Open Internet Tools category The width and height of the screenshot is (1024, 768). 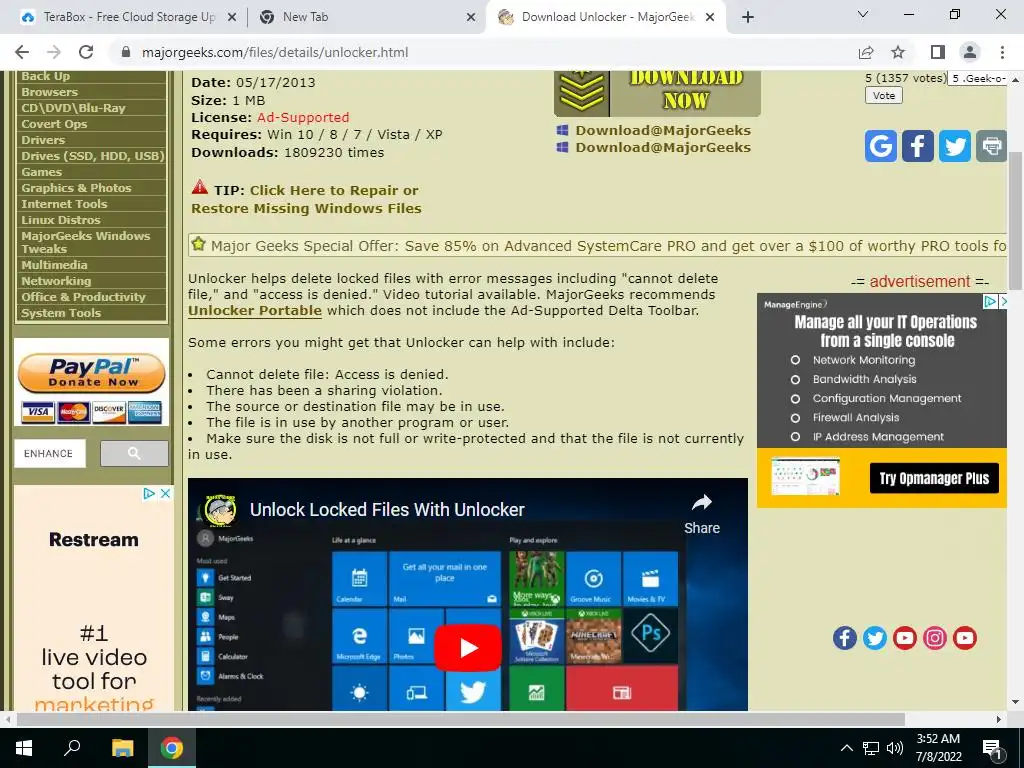pos(64,204)
